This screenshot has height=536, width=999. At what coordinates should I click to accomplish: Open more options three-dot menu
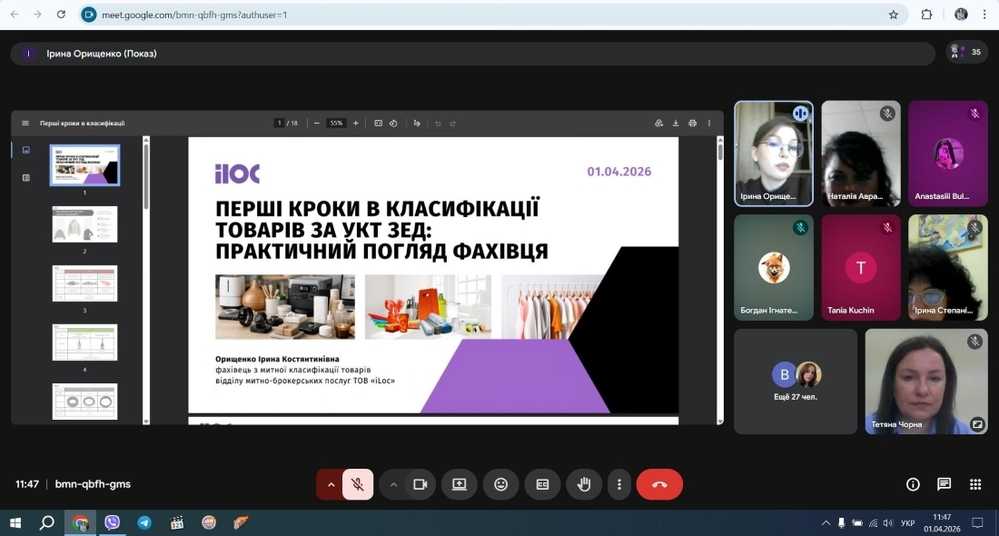(620, 485)
